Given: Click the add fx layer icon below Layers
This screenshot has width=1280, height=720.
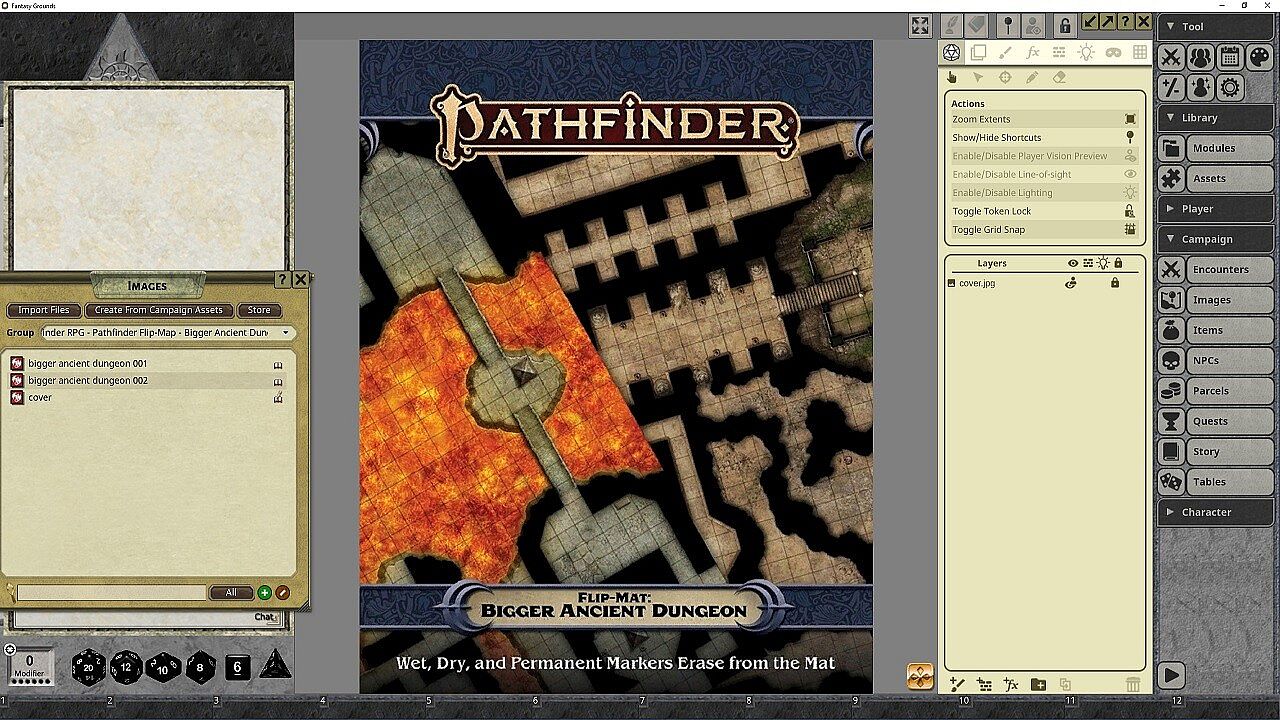Looking at the screenshot, I should (x=1011, y=685).
